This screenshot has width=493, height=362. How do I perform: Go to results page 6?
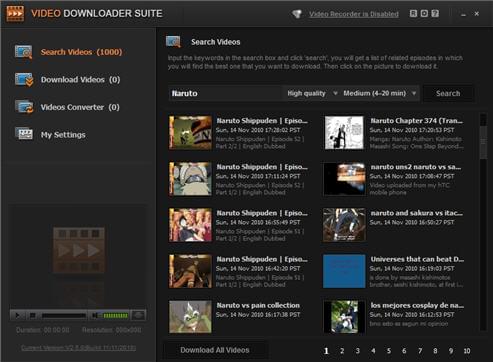(404, 351)
